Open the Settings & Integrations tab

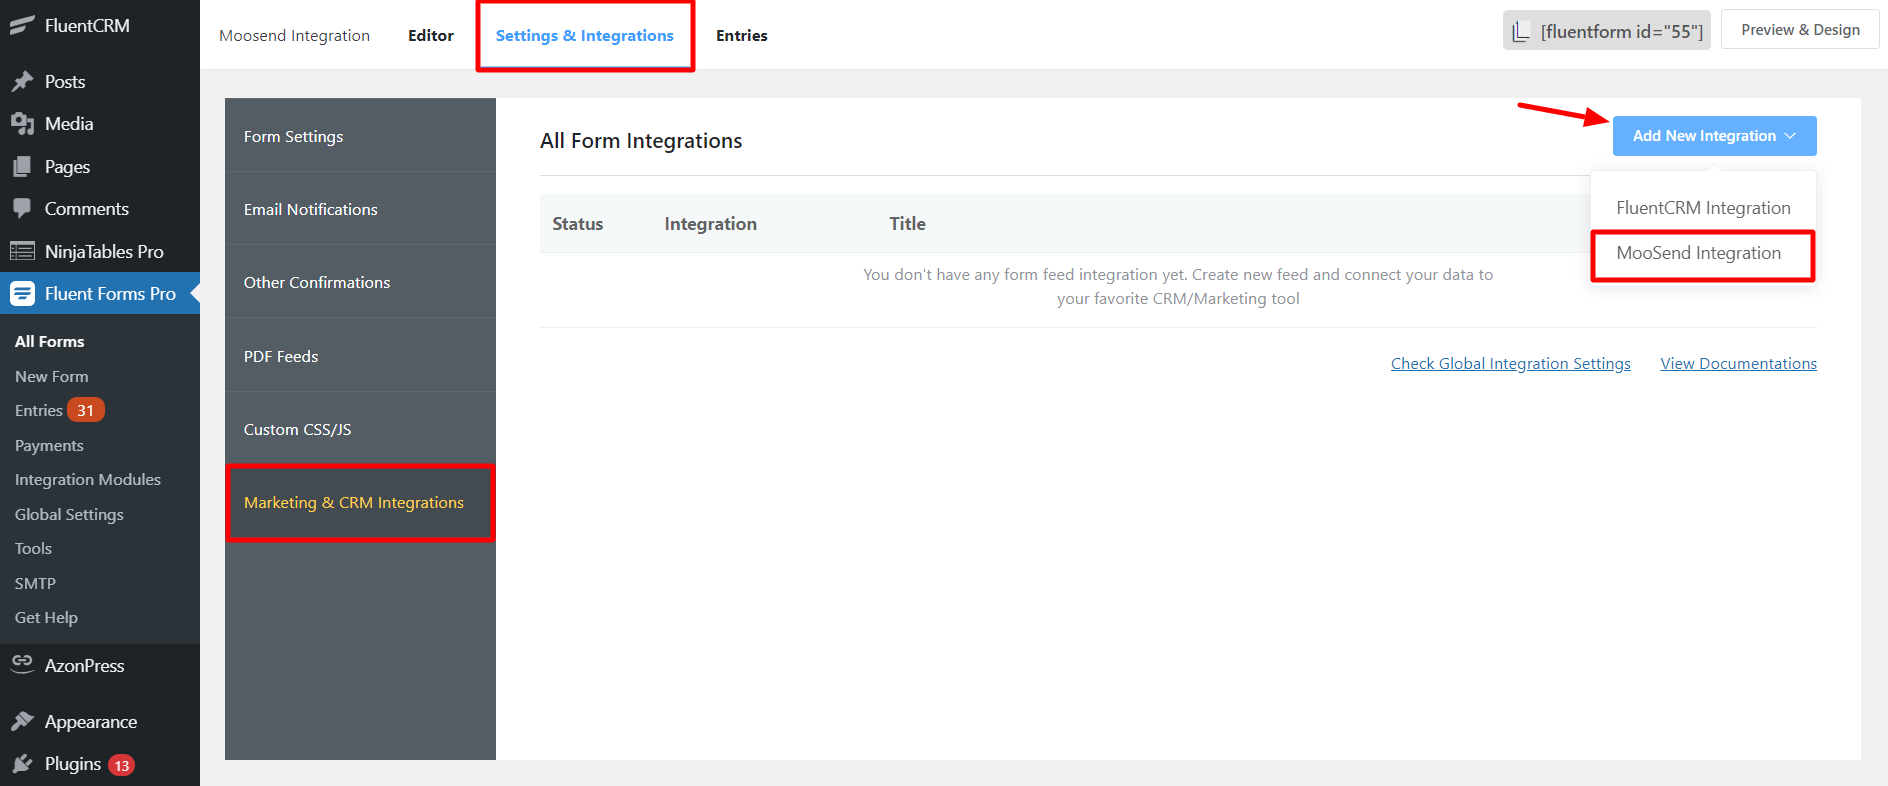pos(585,35)
